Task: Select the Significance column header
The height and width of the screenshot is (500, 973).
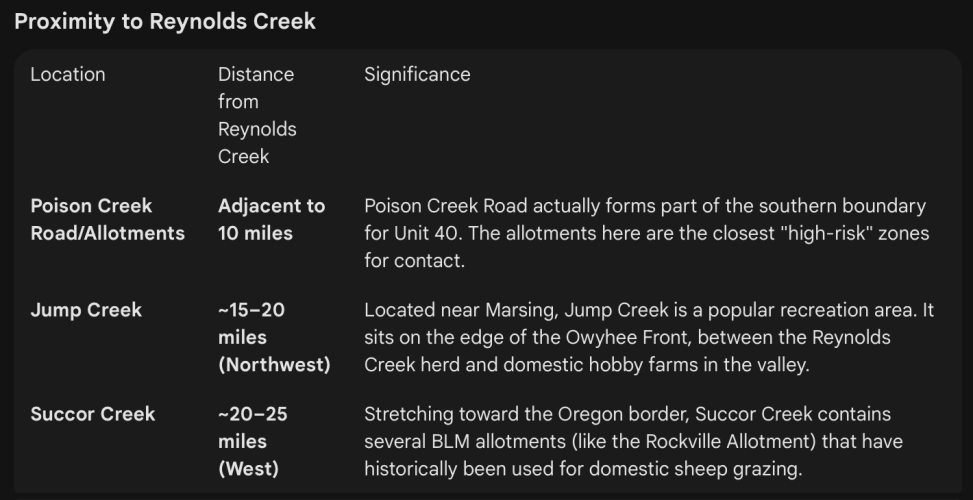Action: click(417, 74)
